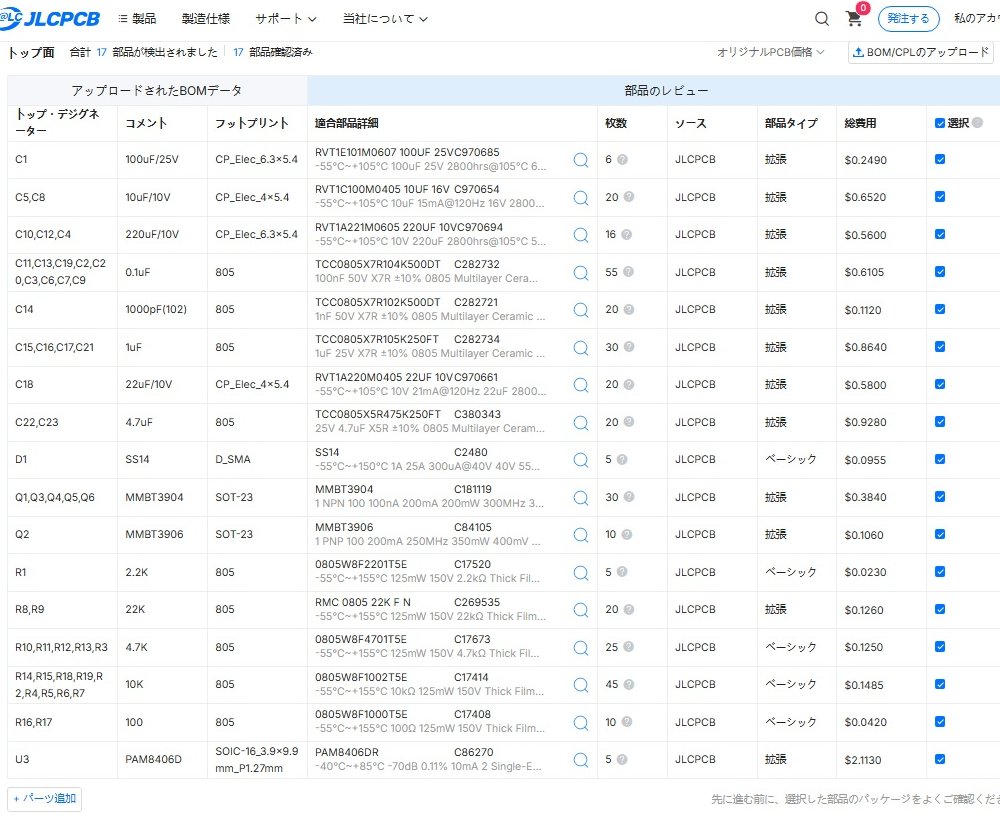Click the 17 部品確認済み count
Screen dimensions: 1000x825
click(272, 52)
